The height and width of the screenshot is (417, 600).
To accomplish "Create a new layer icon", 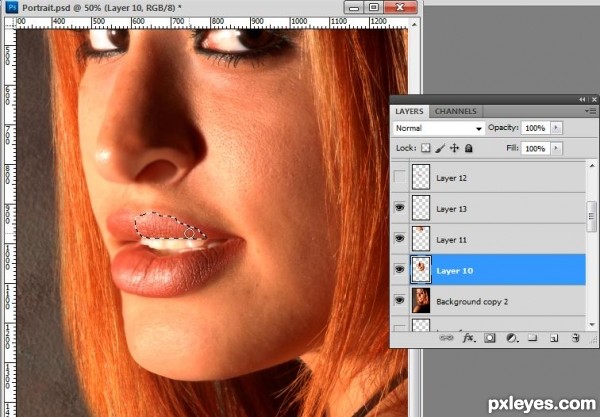I will click(554, 338).
